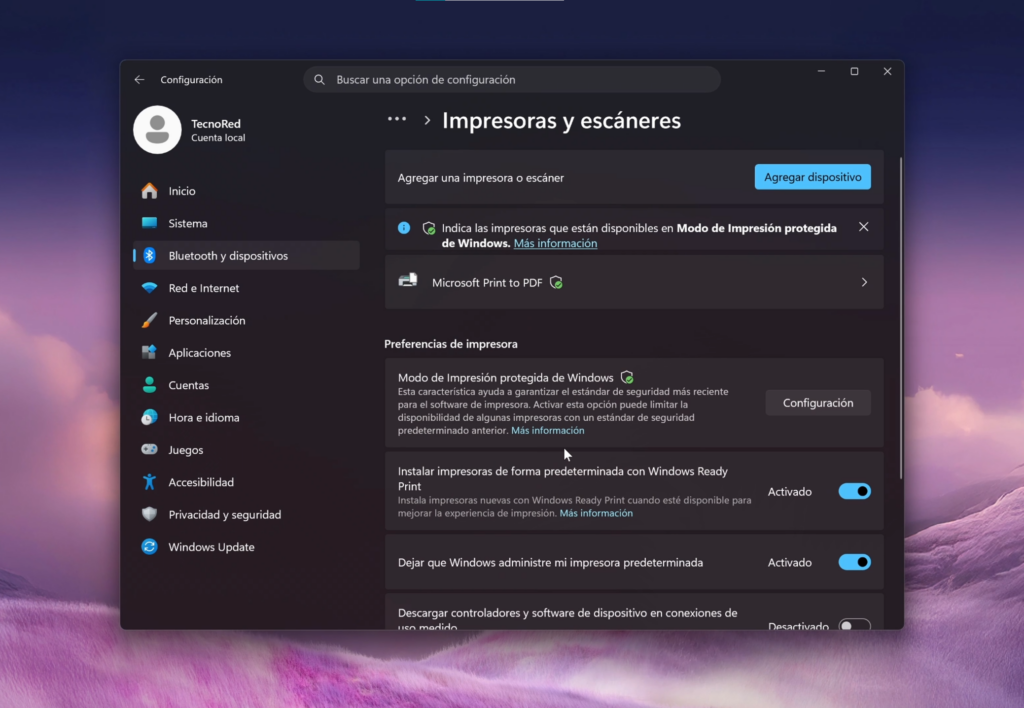Click the Desactivado label

[798, 626]
